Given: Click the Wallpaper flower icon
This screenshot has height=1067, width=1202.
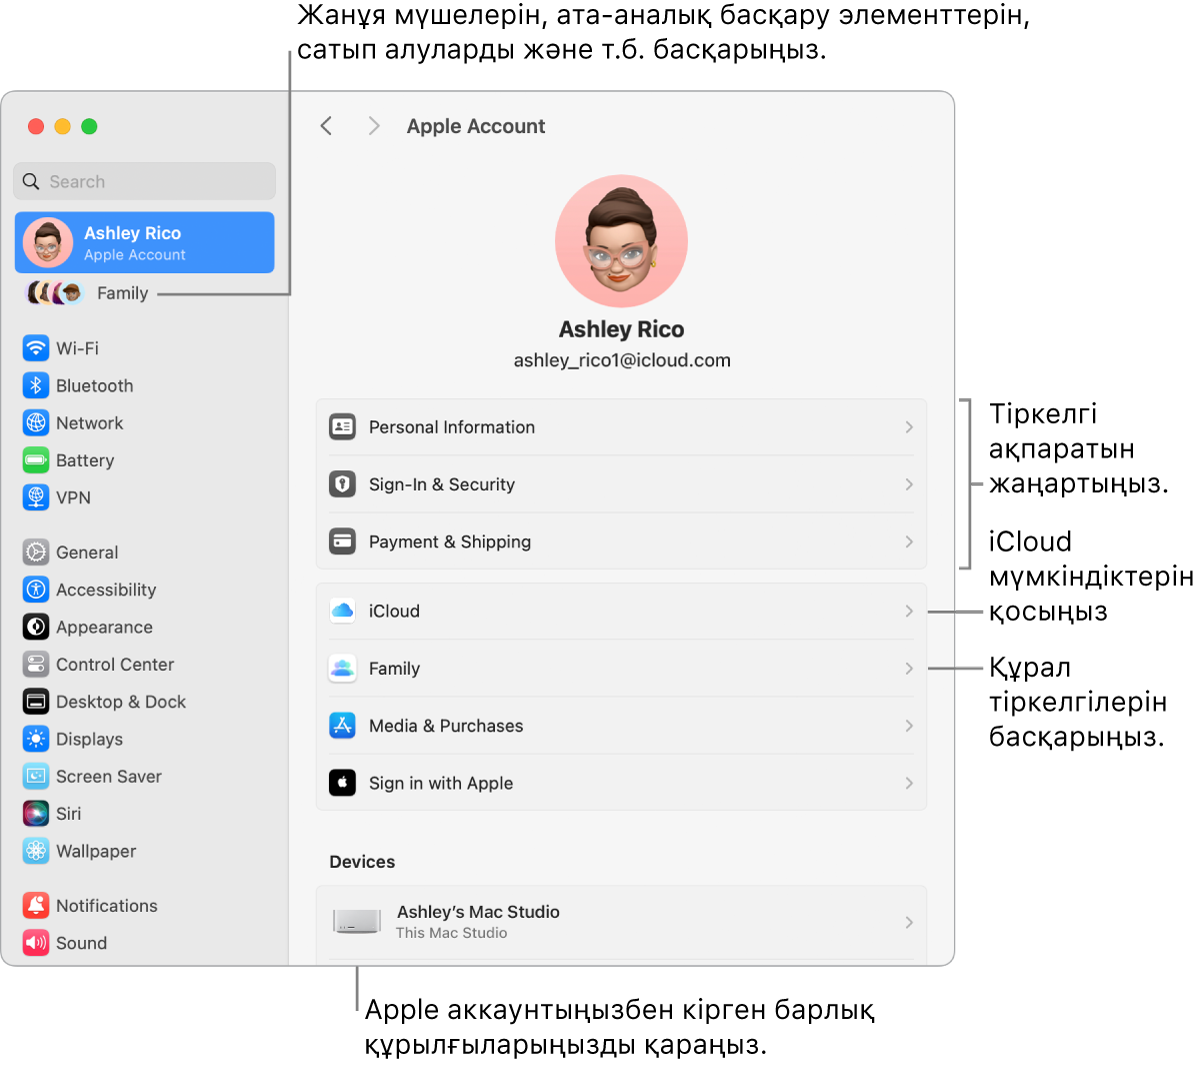Looking at the screenshot, I should tap(36, 851).
